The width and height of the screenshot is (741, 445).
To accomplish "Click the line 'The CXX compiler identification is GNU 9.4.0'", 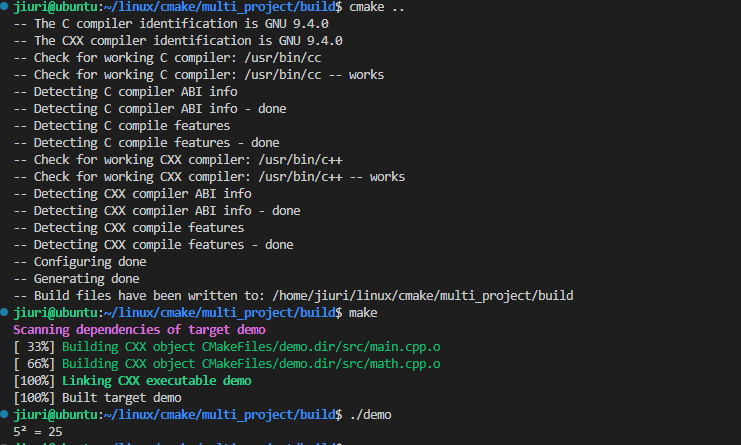I will coord(178,41).
